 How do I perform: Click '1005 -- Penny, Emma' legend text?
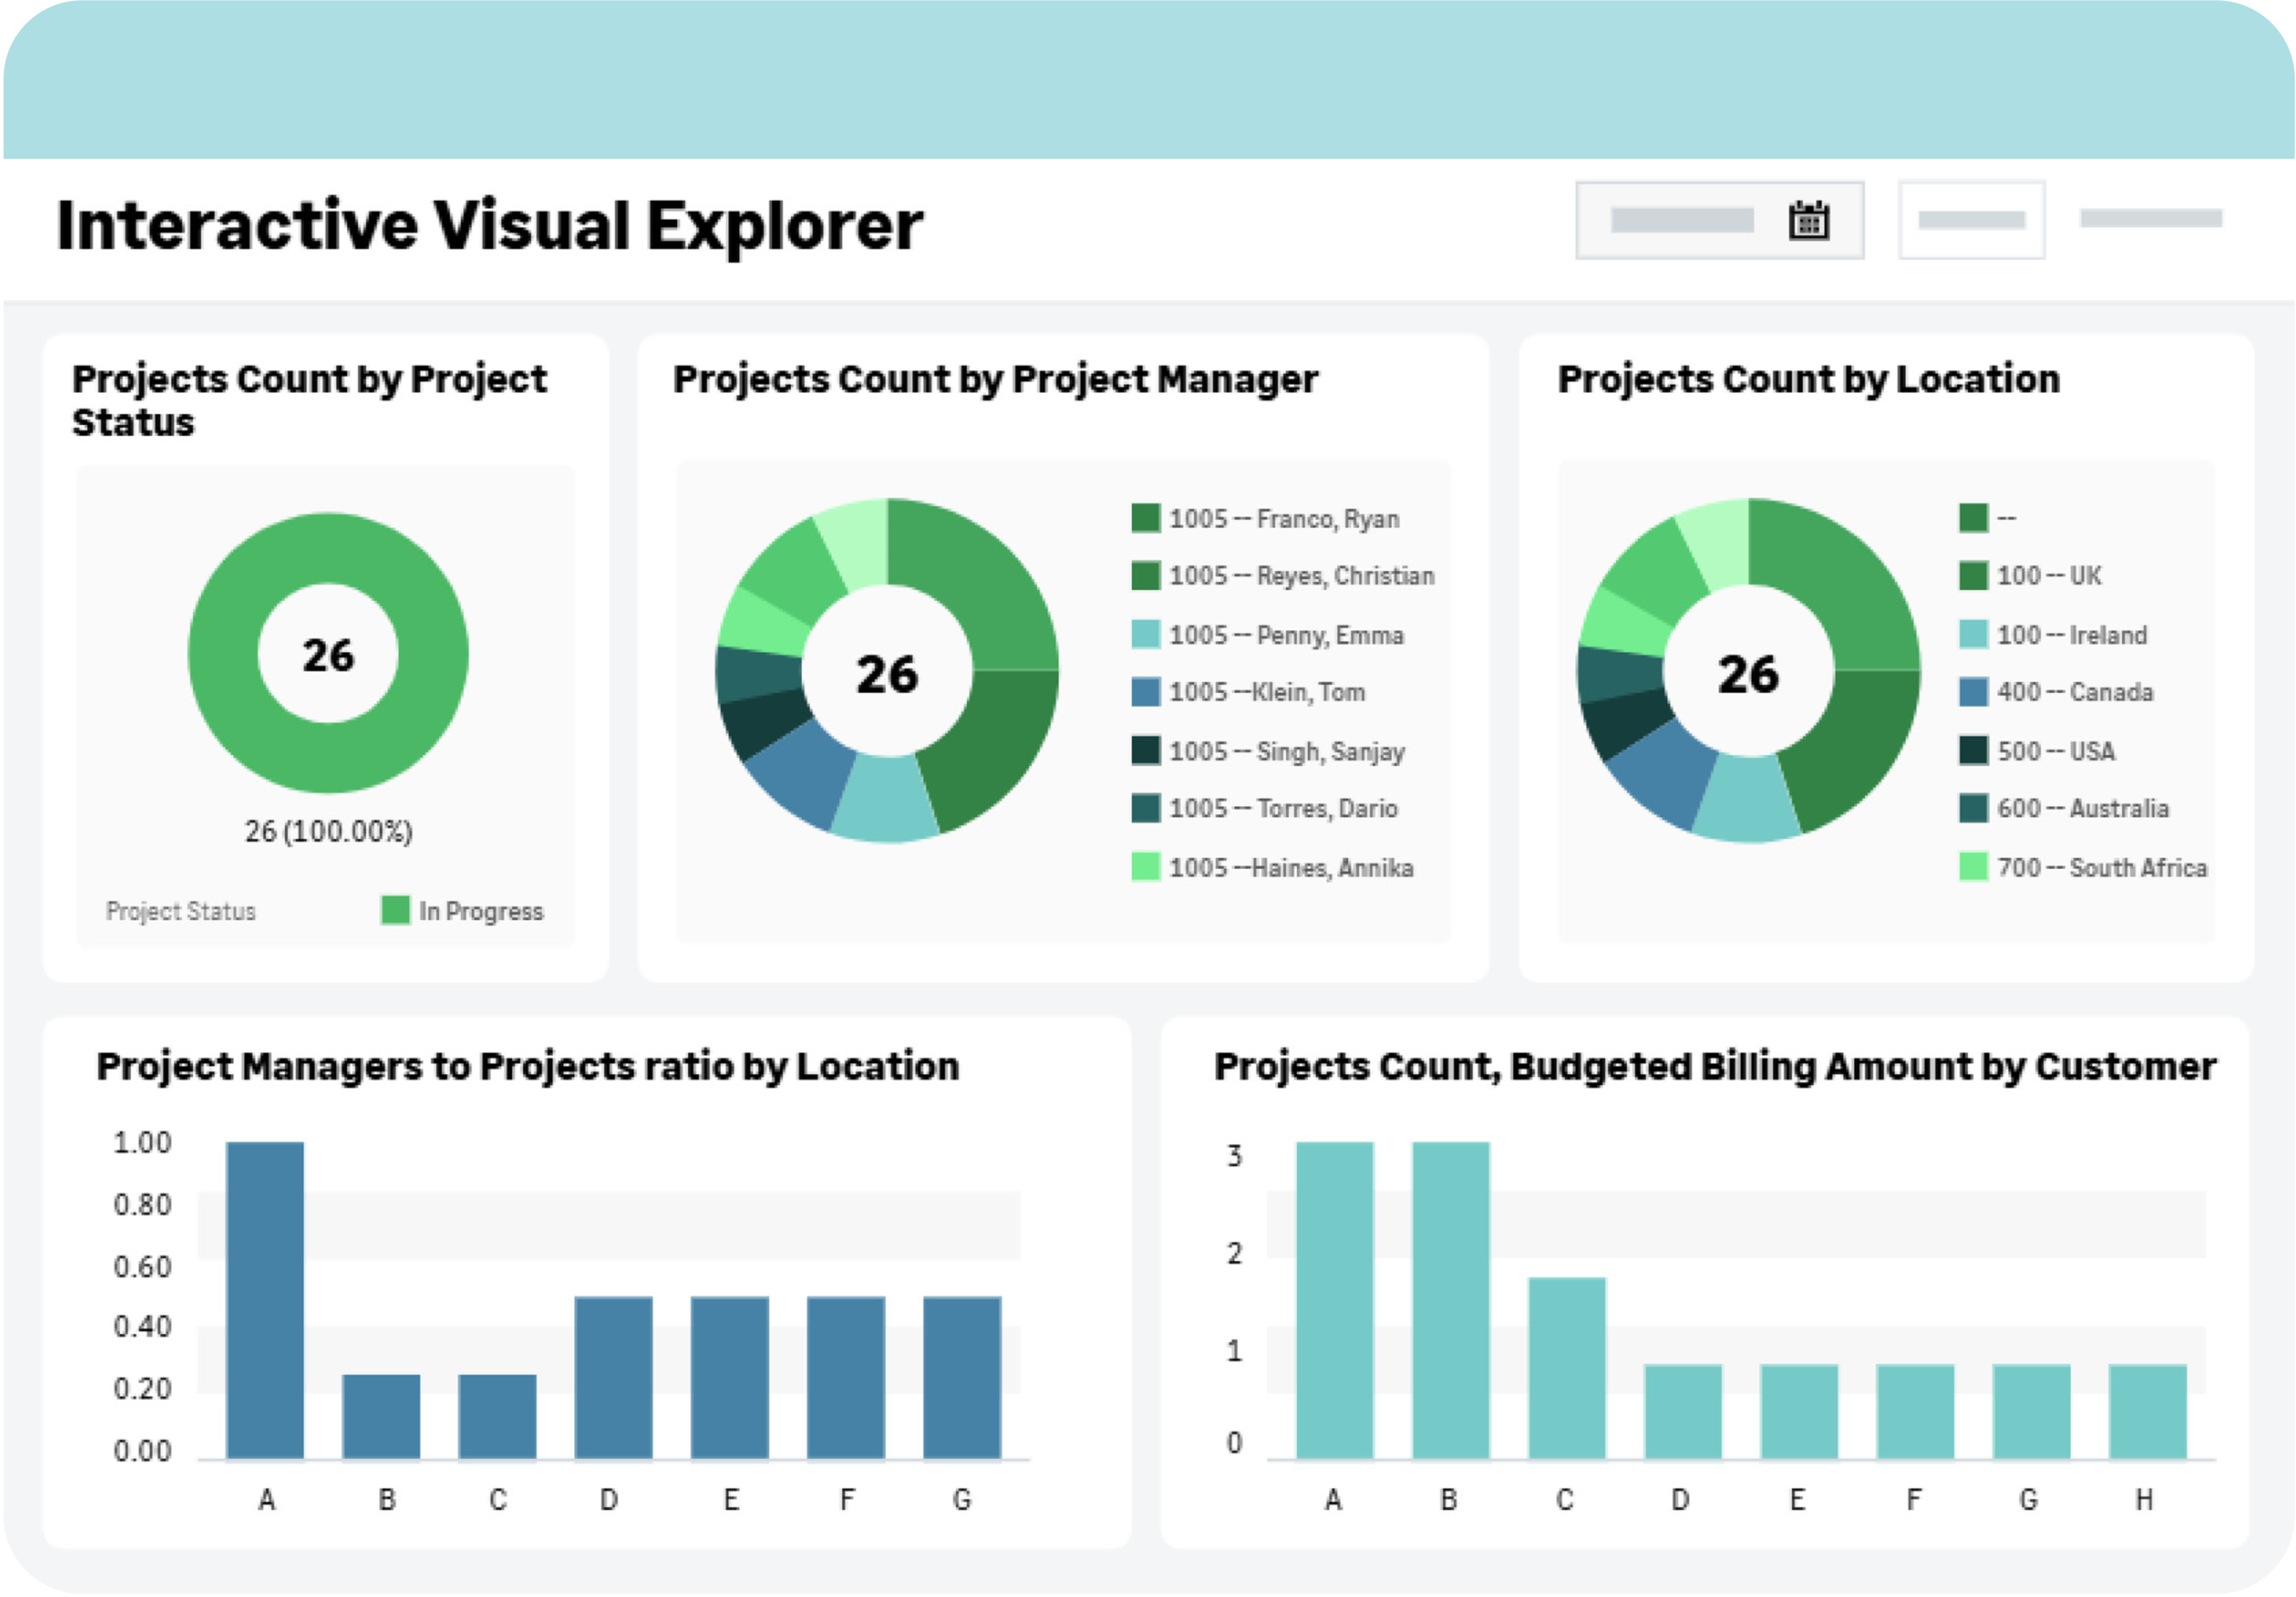pos(1287,635)
